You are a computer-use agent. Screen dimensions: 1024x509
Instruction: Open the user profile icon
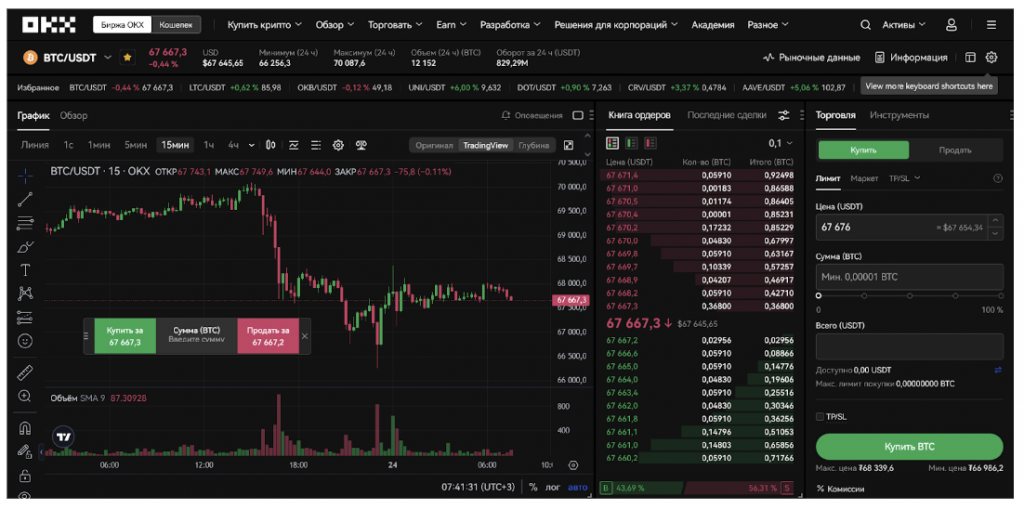(x=952, y=25)
